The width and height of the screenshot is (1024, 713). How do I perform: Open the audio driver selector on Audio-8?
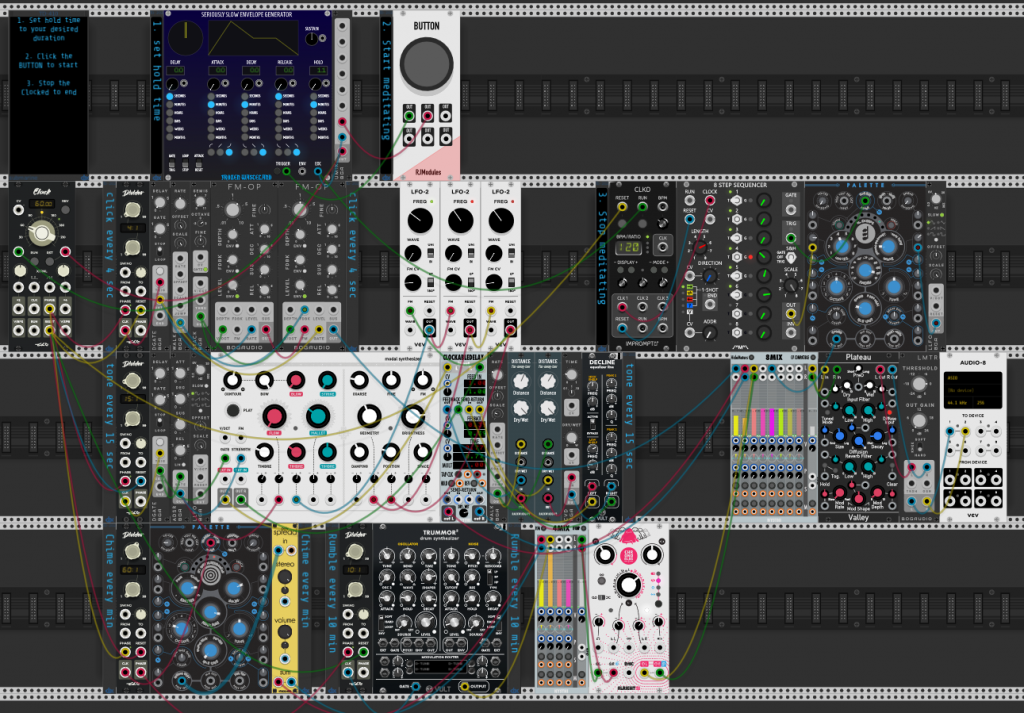(x=972, y=378)
